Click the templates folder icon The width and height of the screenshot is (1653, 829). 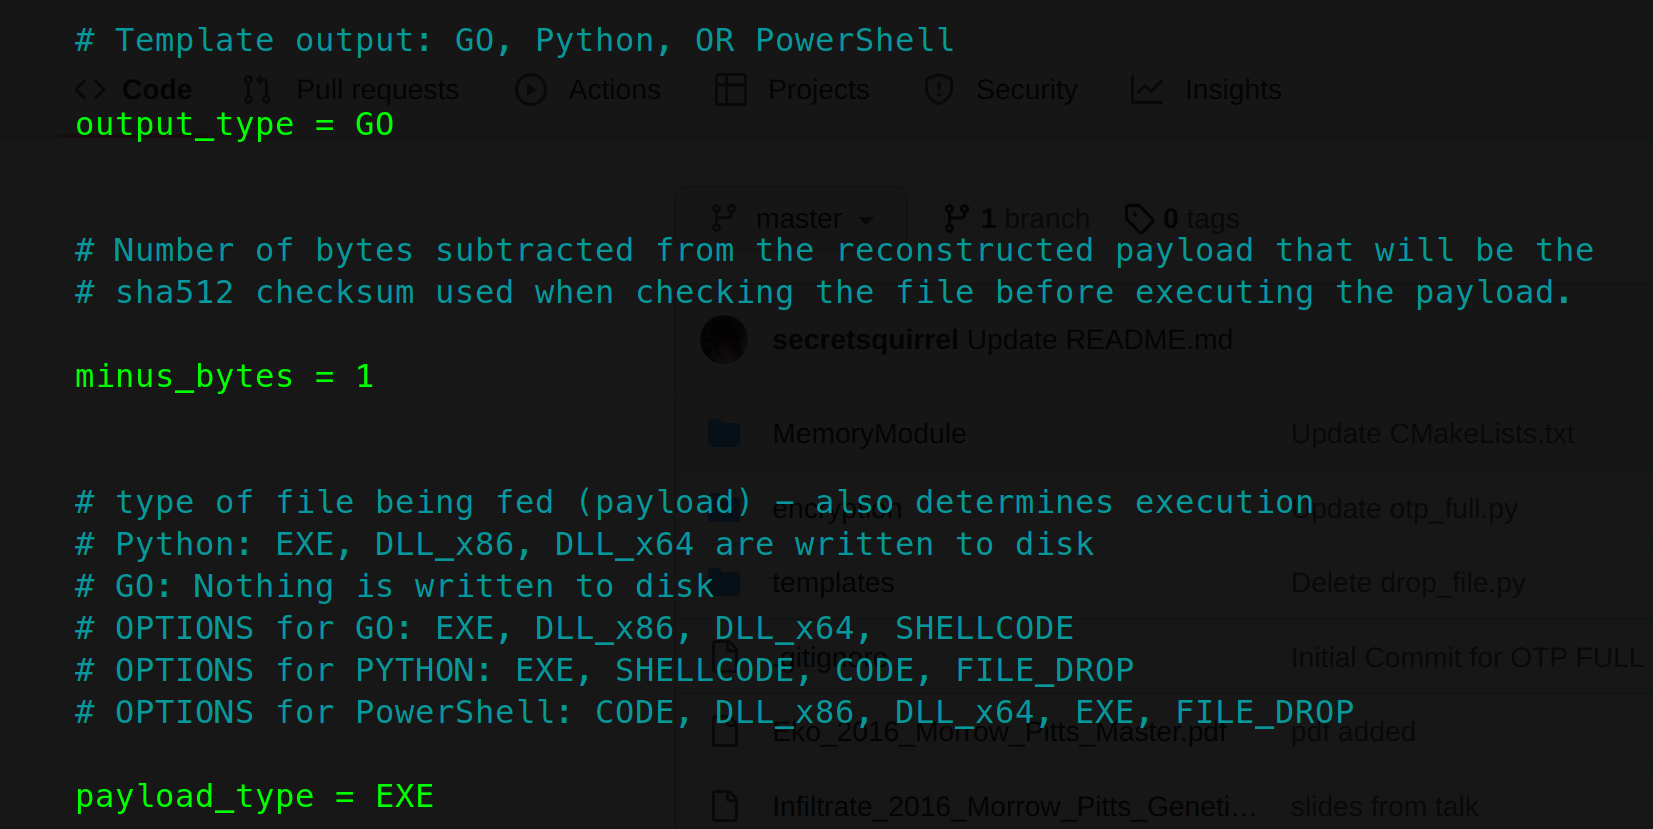point(724,583)
